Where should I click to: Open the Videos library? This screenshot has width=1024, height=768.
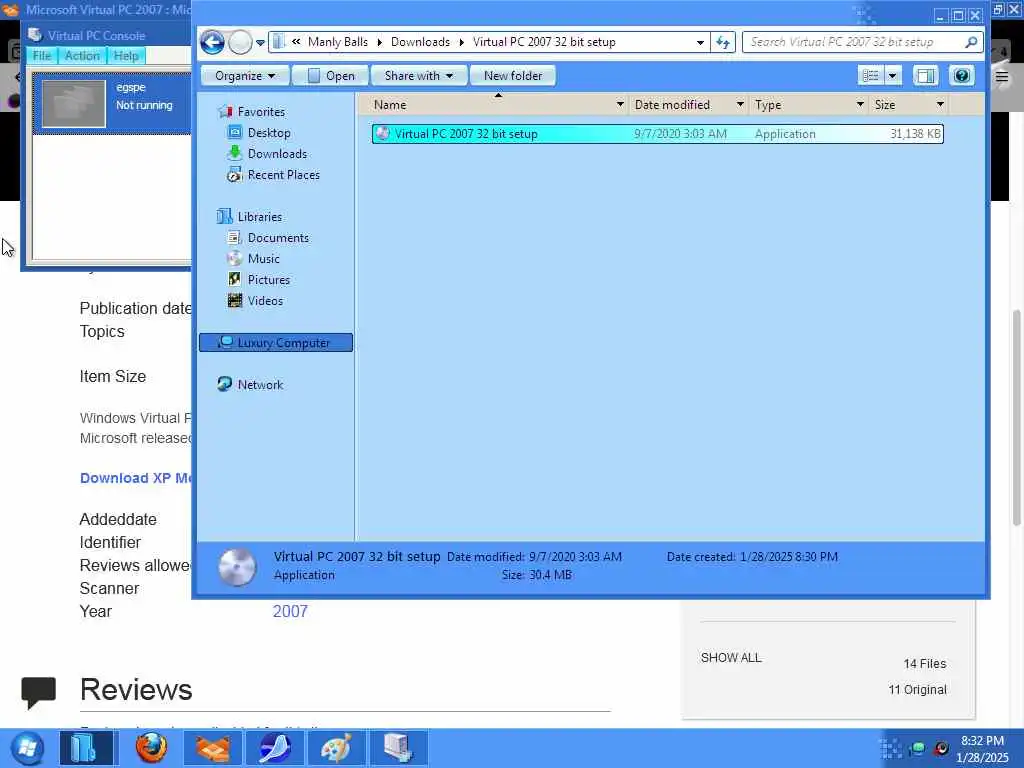tap(264, 300)
